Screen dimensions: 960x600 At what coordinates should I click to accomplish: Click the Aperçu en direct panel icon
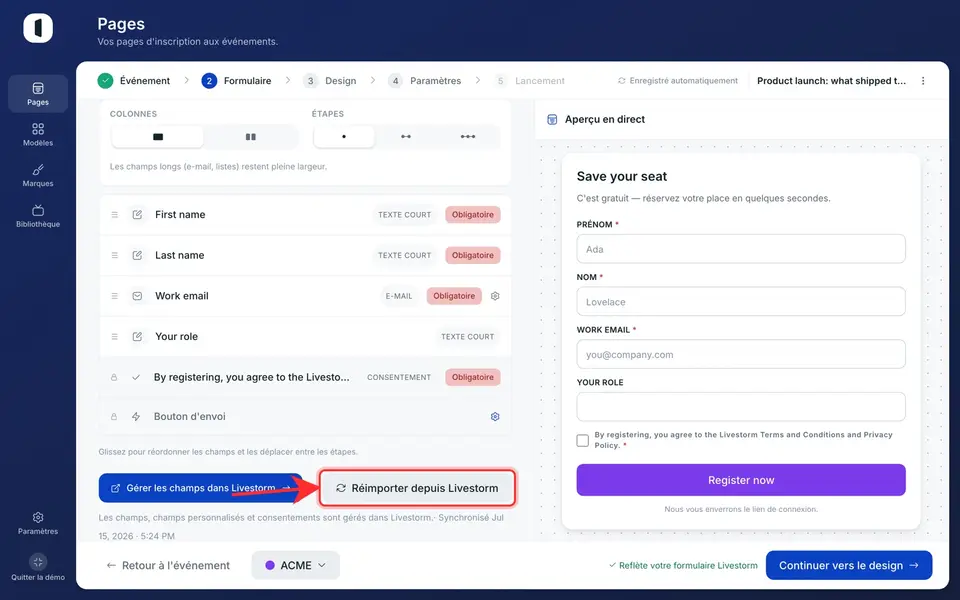[x=552, y=119]
